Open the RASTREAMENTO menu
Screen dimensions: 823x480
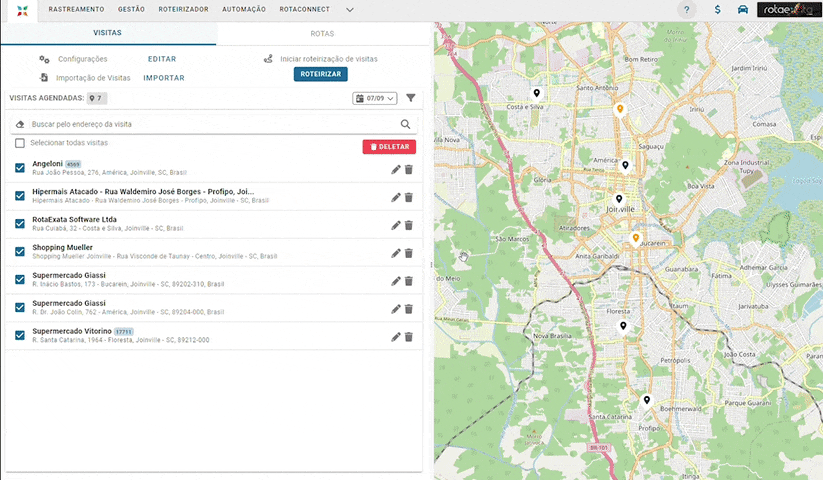tap(77, 9)
